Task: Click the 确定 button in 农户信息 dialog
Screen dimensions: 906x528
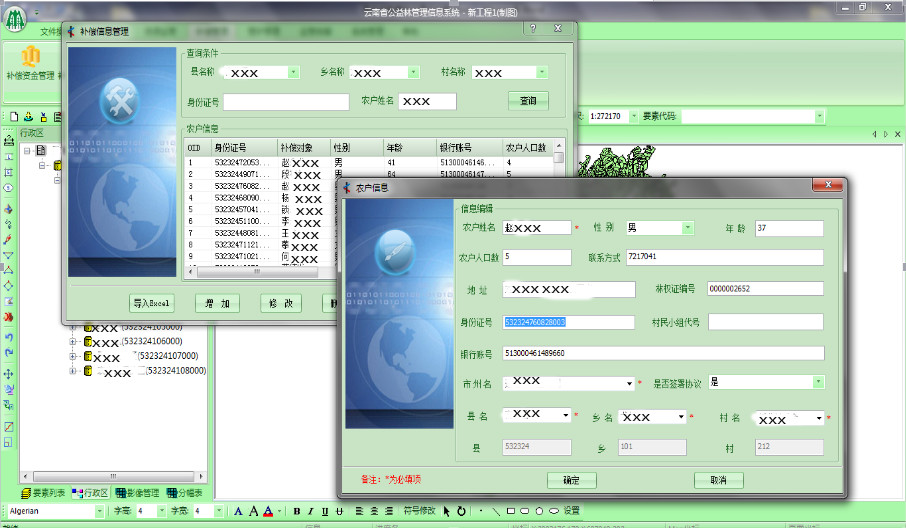Action: coord(571,480)
